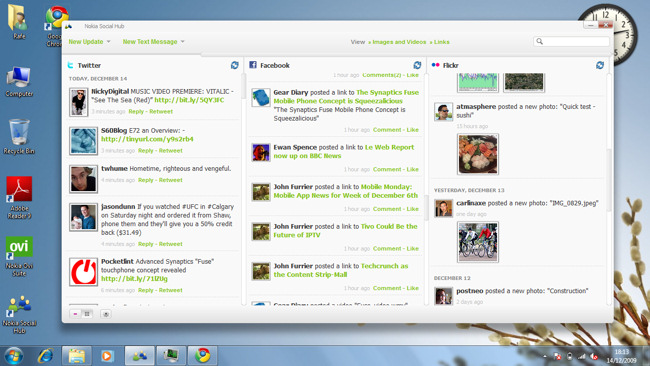Filter view by Links
This screenshot has width=650, height=366.
coord(440,42)
